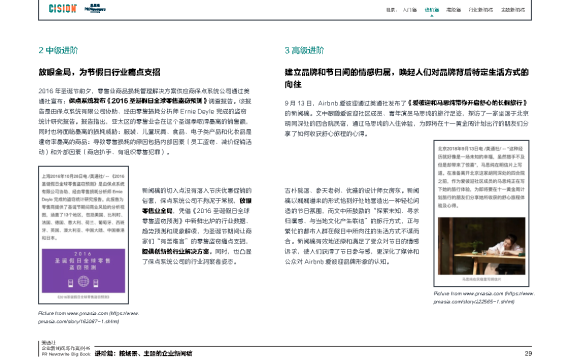This screenshot has width=570, height=360.
Task: Click the page number 29
Action: click(528, 353)
